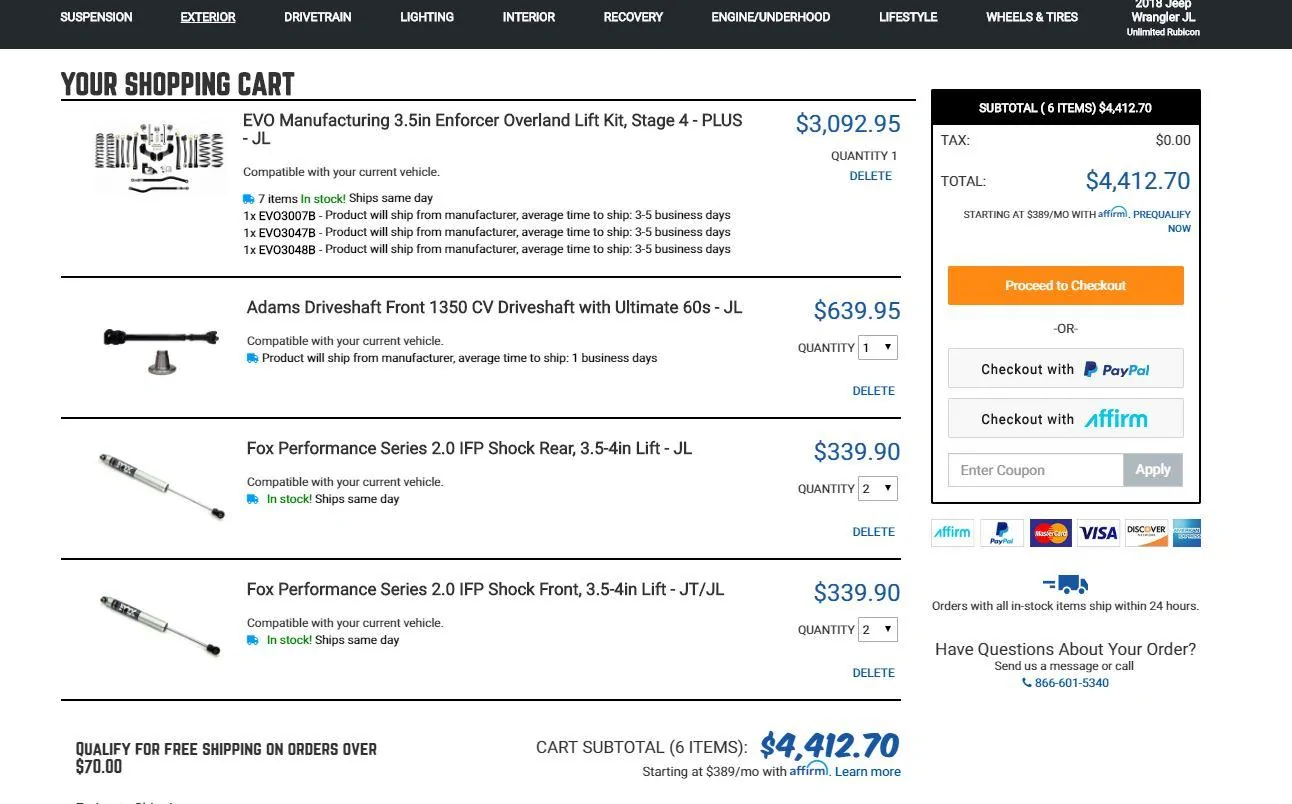Delete the EVO Enforcer Lift Kit from cart
Image resolution: width=1292 pixels, height=804 pixels.
coord(870,176)
